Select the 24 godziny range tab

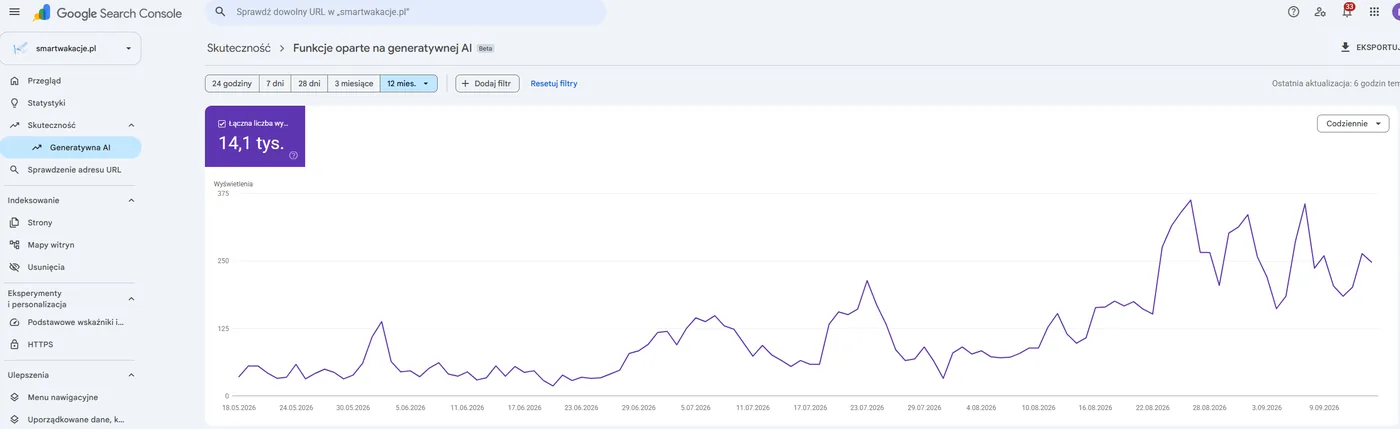point(231,83)
